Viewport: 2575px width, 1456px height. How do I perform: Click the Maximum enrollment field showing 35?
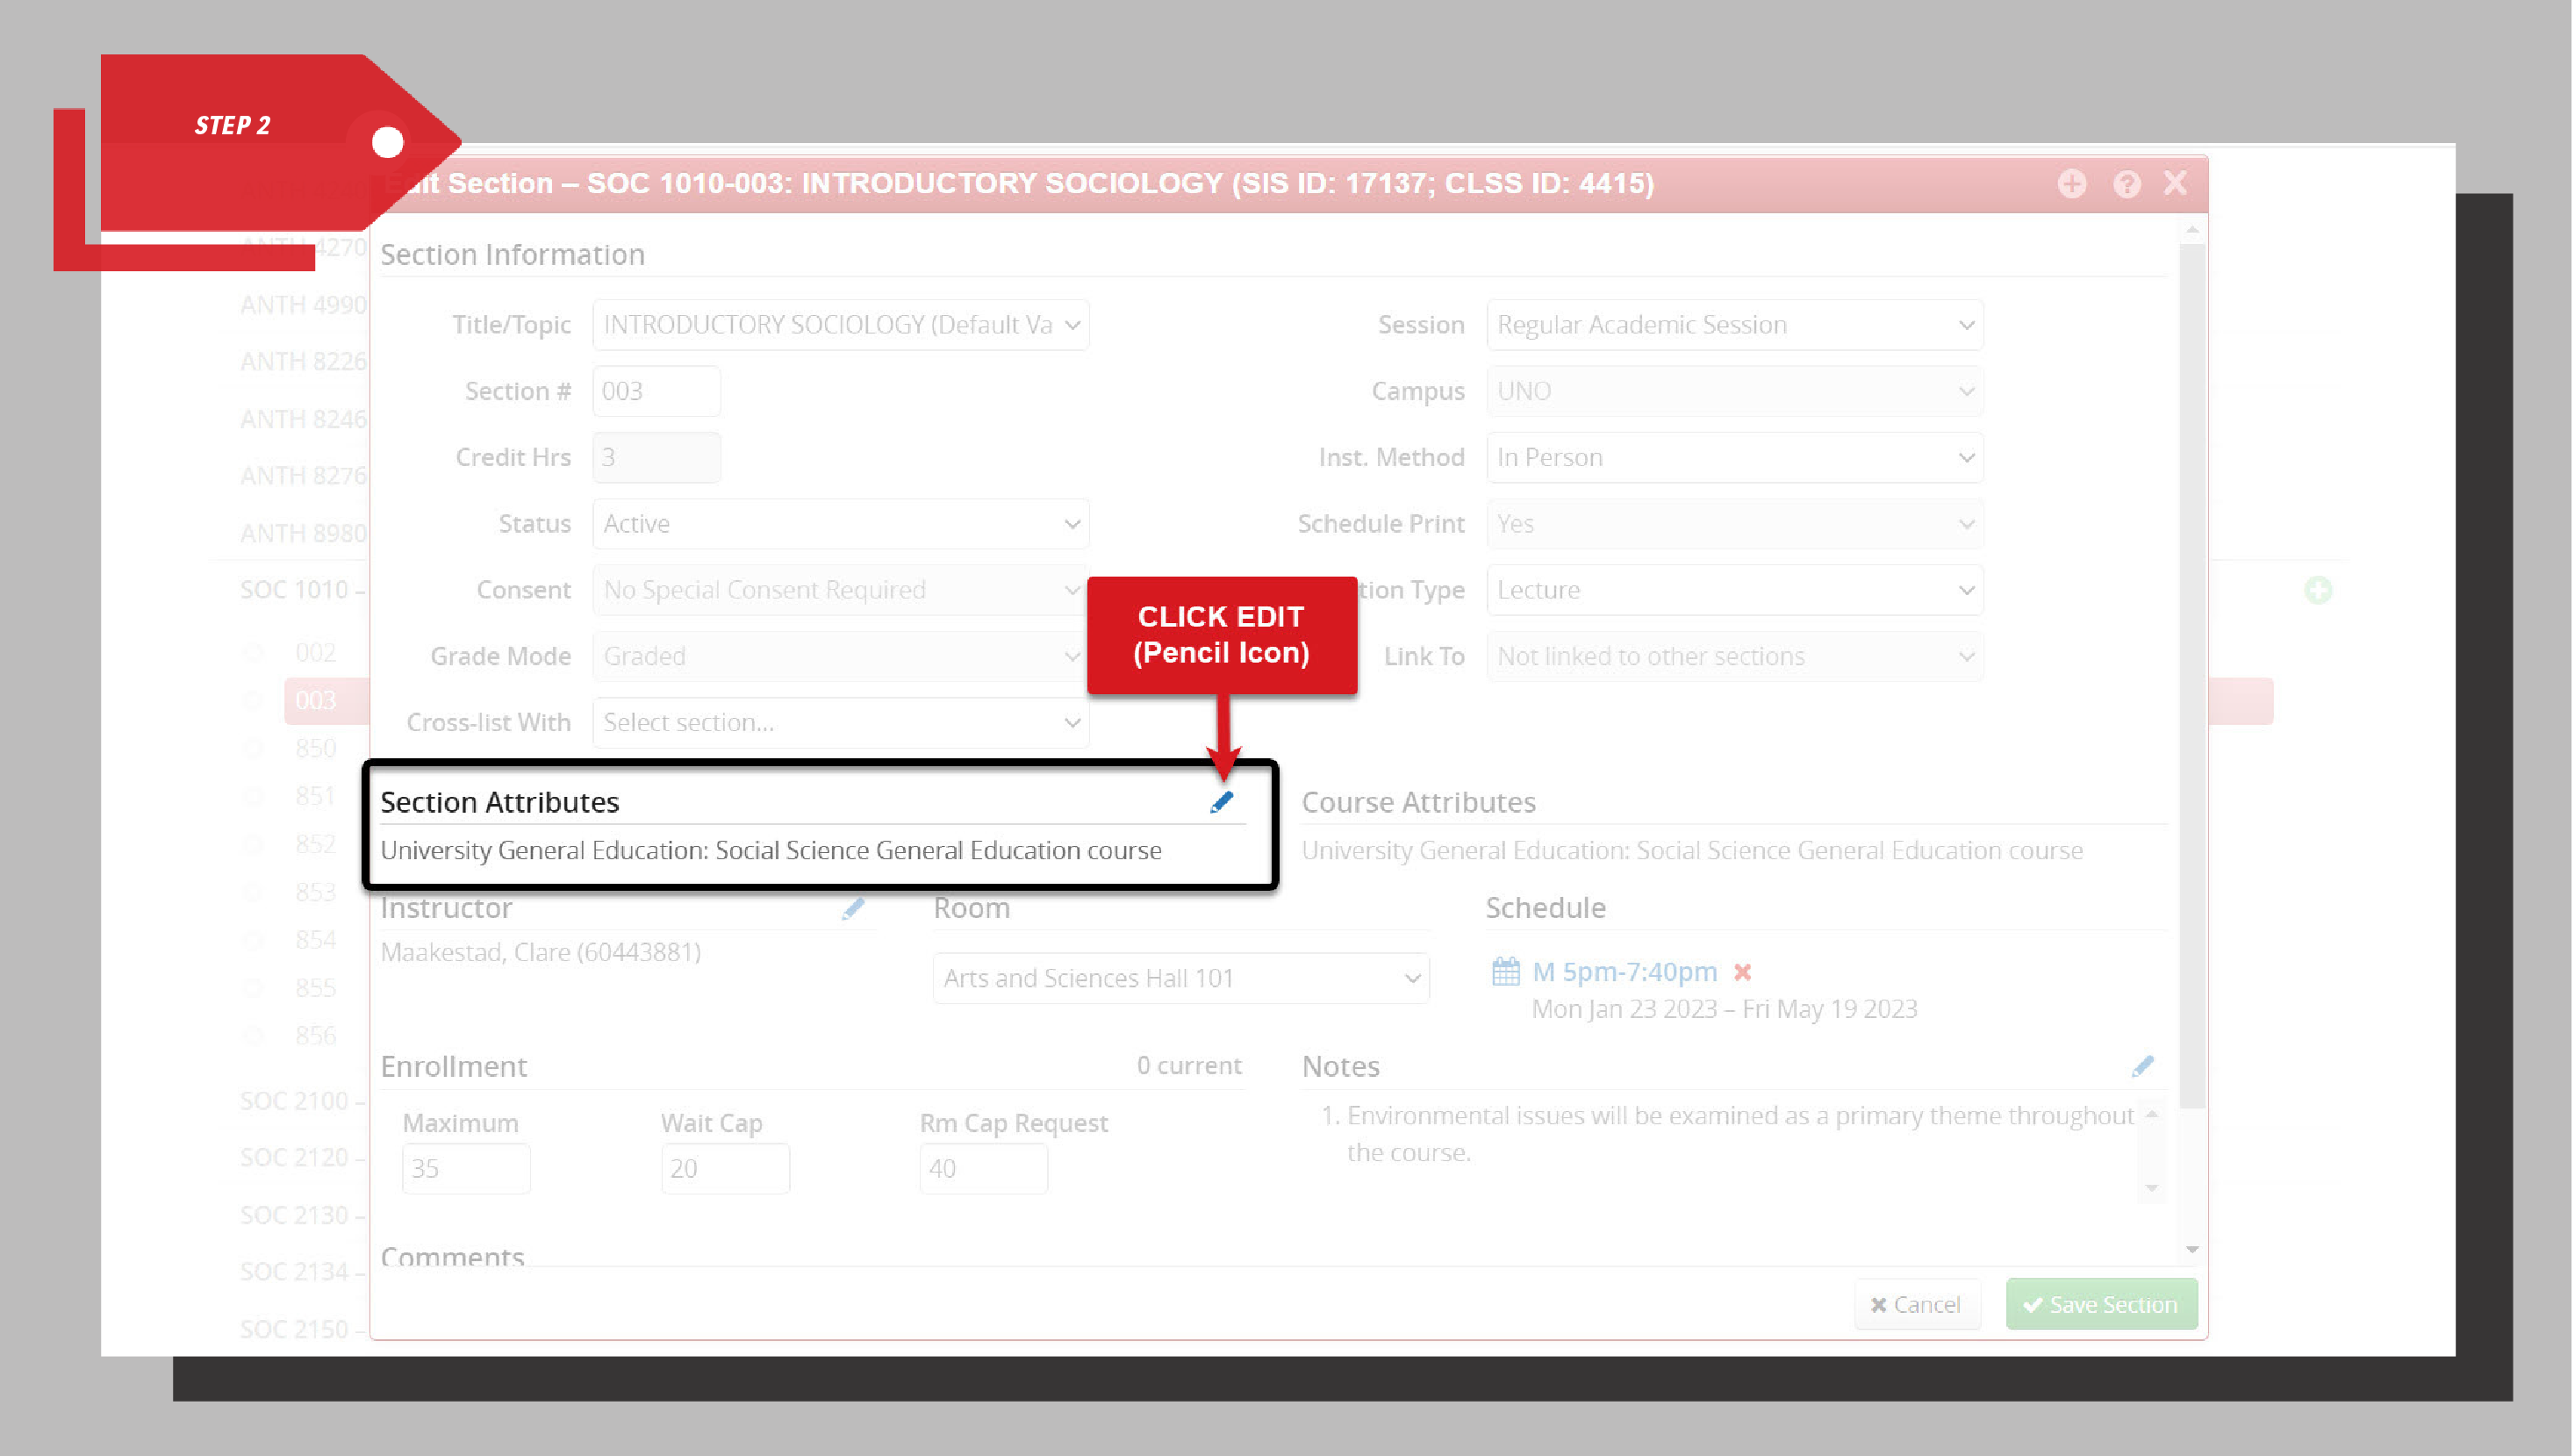point(465,1167)
